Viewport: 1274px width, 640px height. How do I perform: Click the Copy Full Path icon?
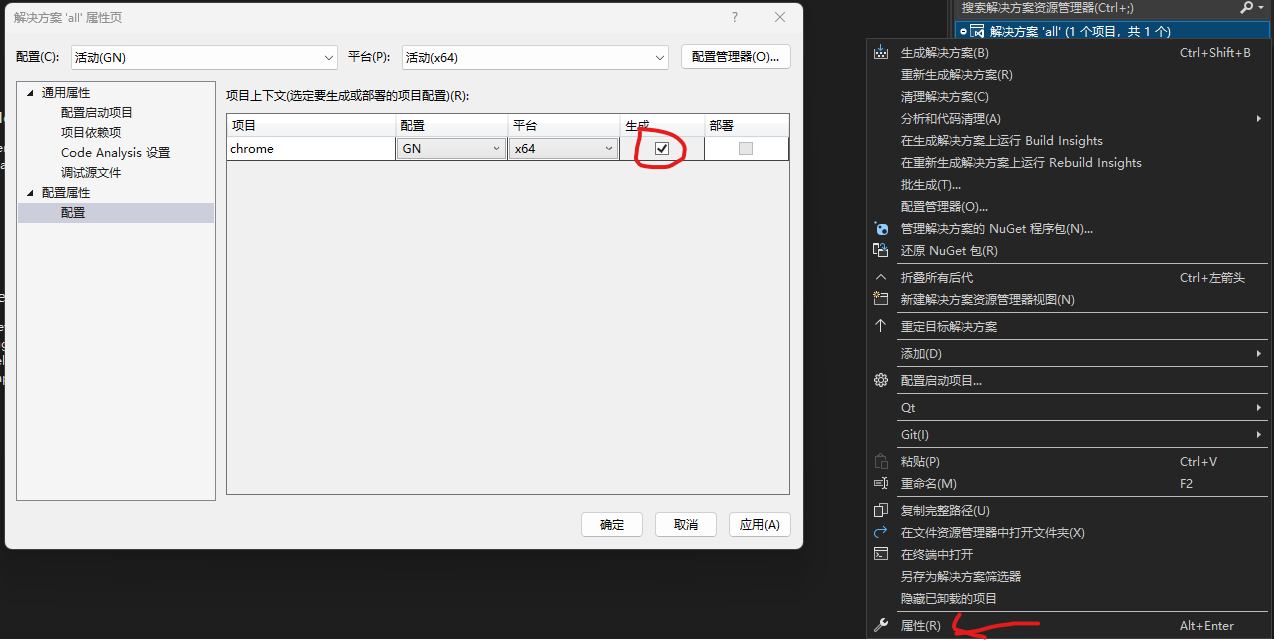click(881, 509)
